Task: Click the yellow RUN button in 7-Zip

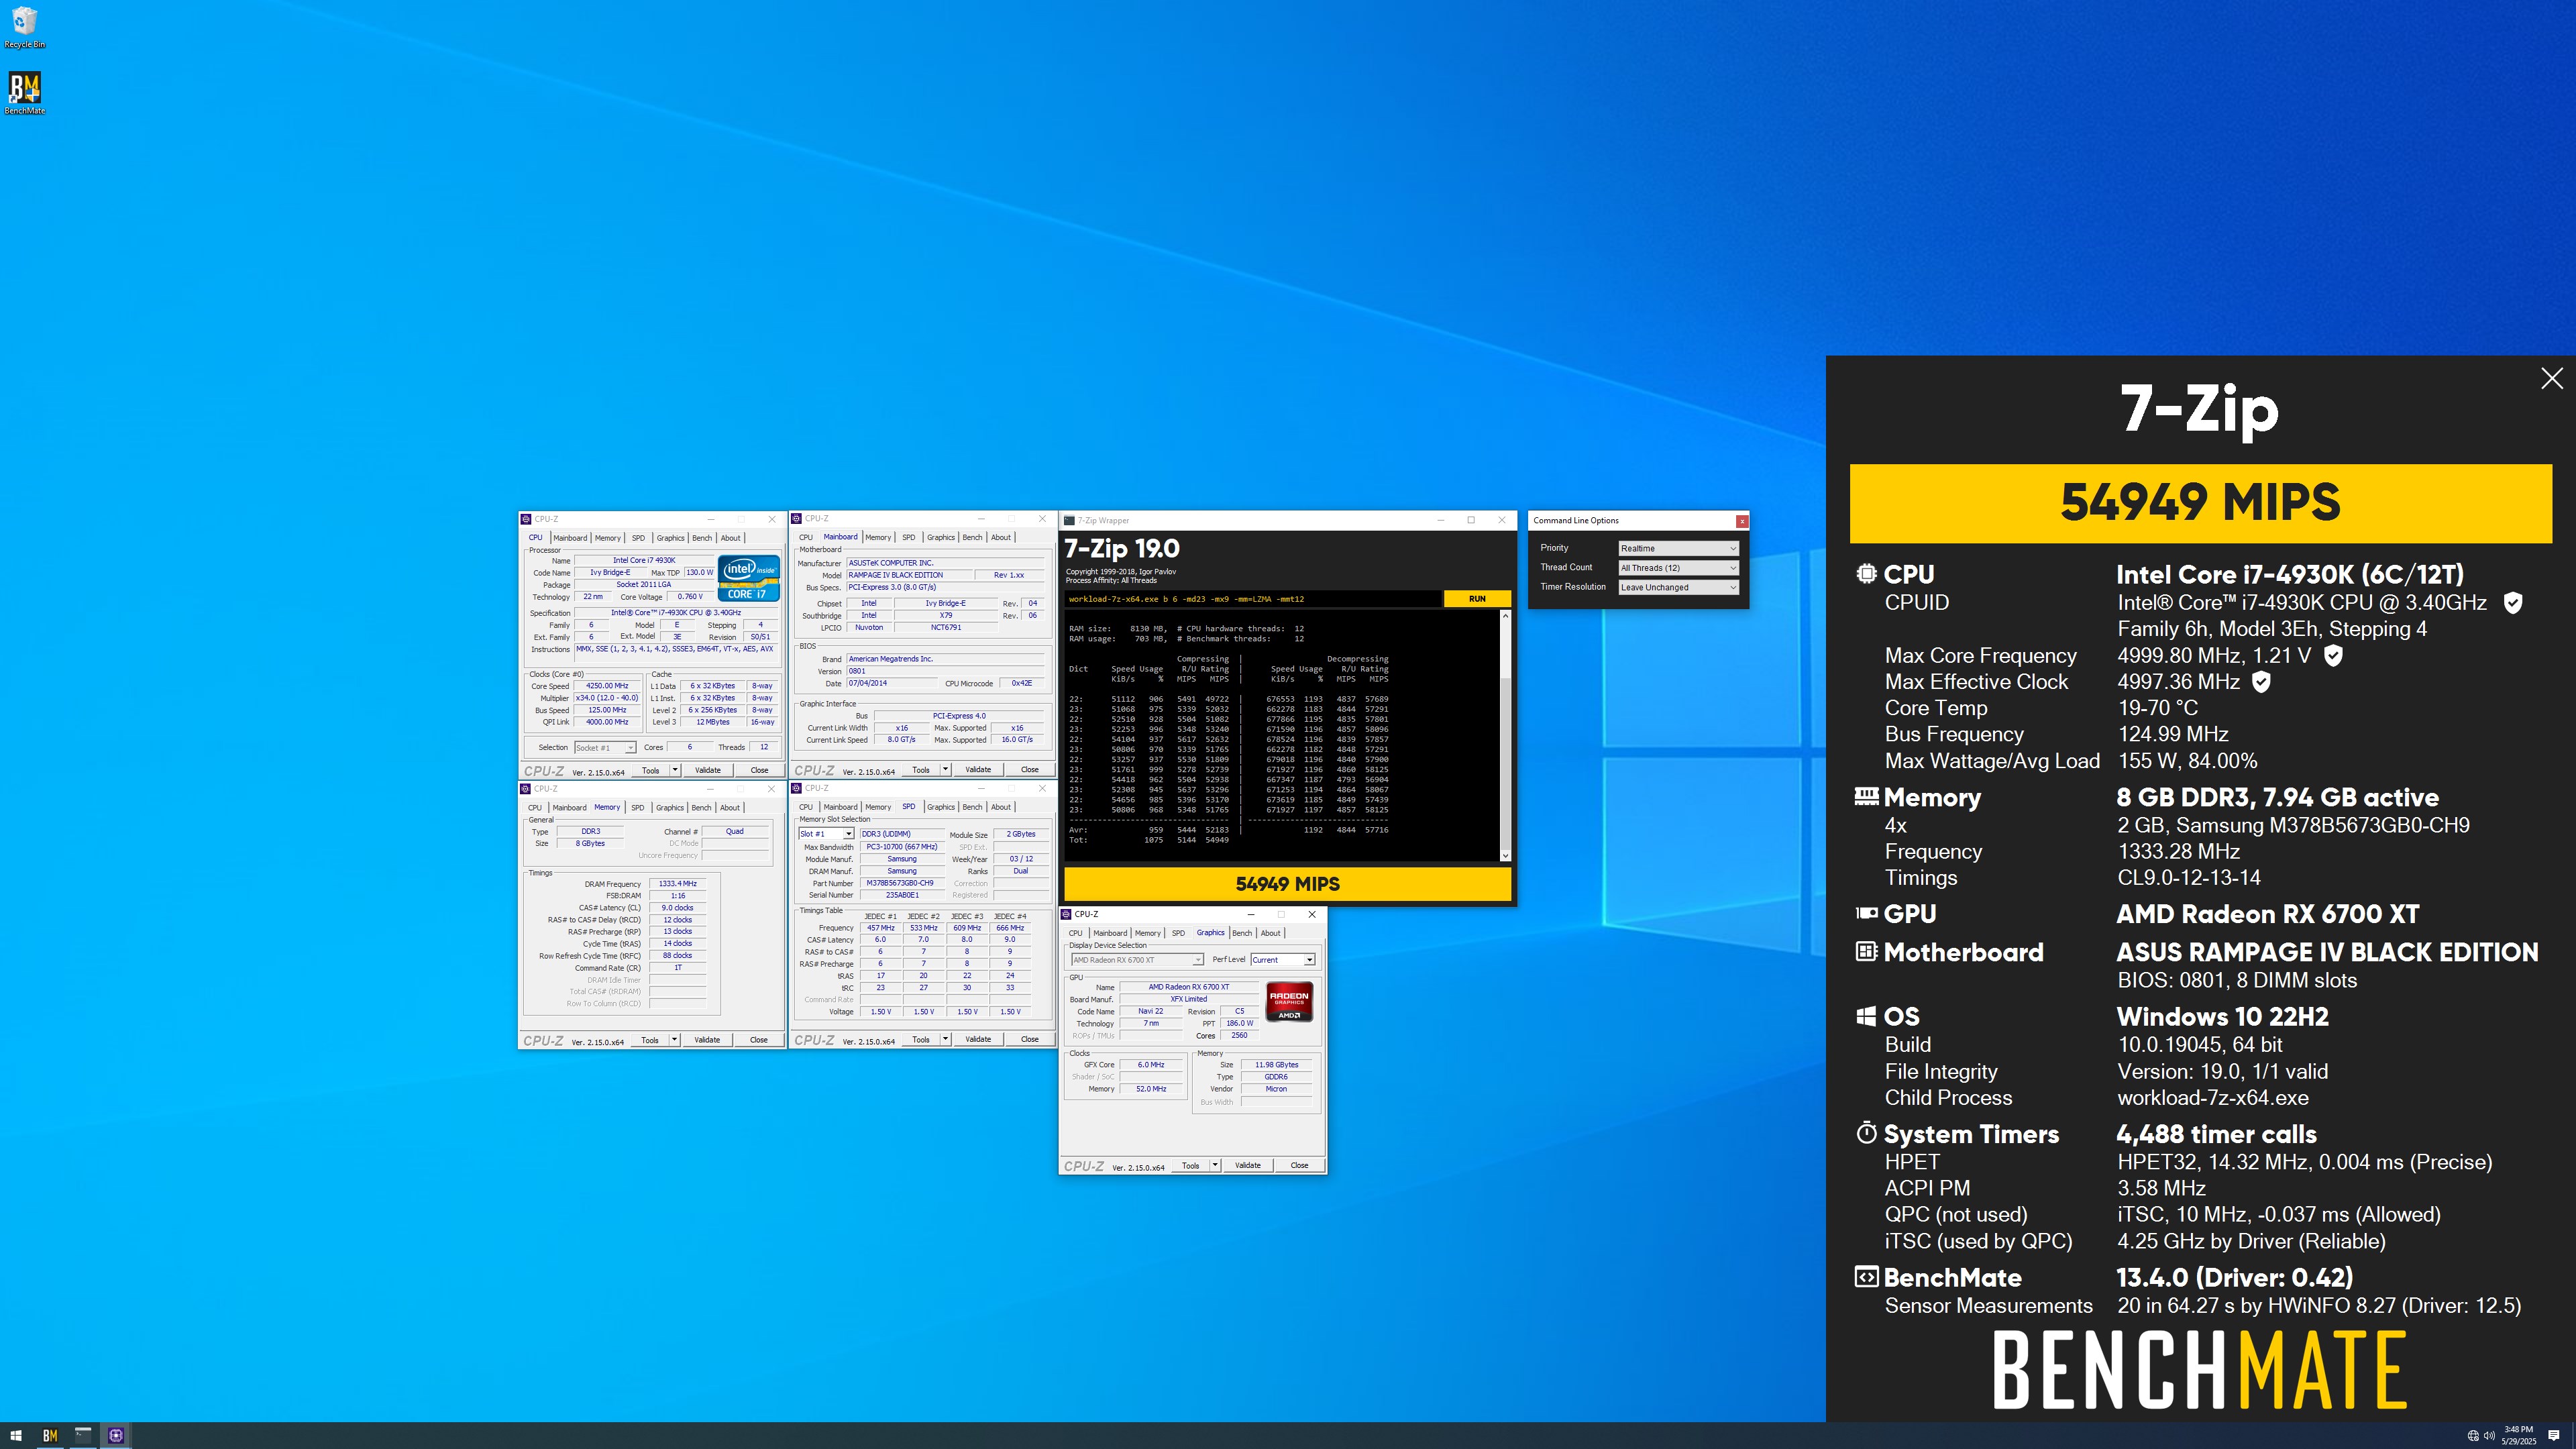Action: [x=1477, y=599]
